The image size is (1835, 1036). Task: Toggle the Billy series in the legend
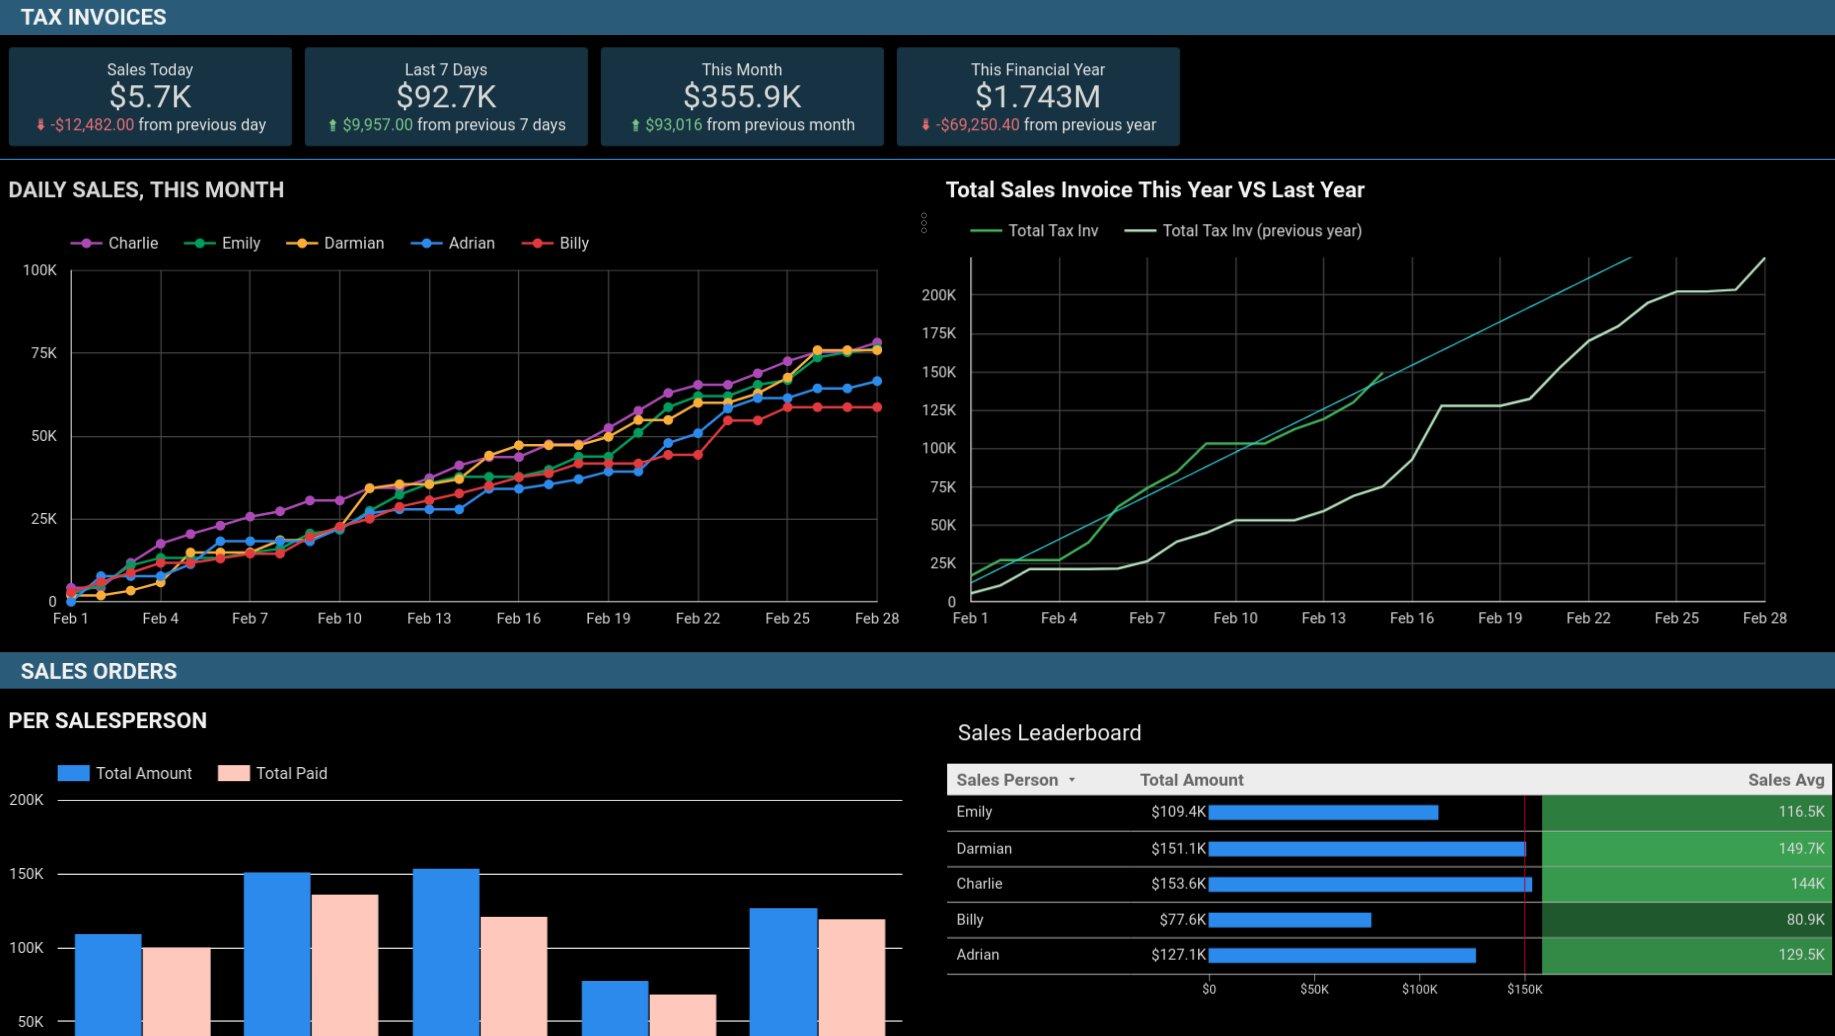click(x=555, y=243)
